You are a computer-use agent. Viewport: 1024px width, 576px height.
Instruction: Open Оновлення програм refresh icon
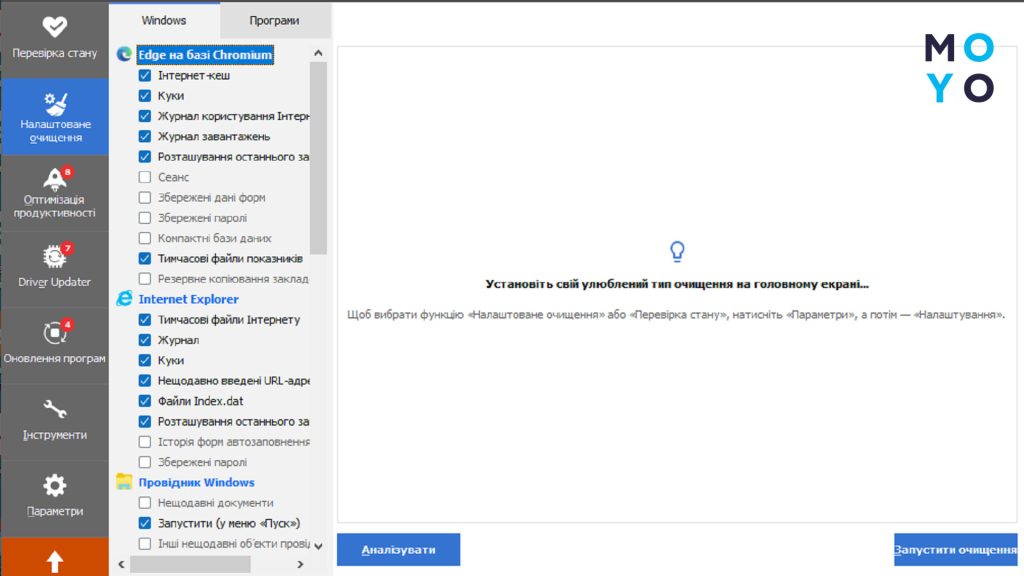click(x=54, y=332)
